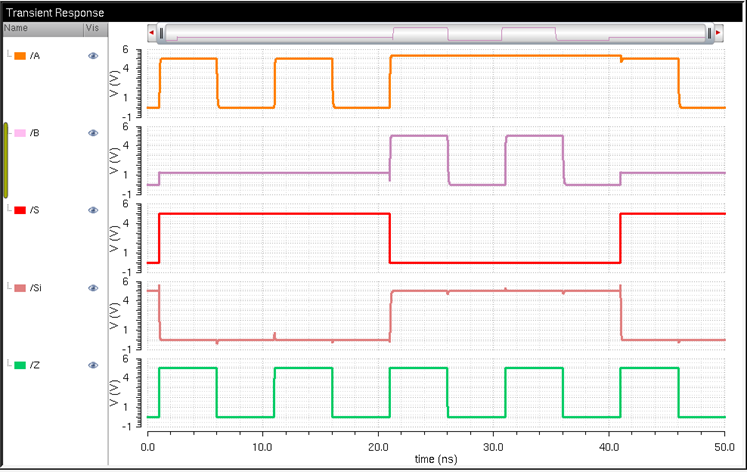Click the overview scrollbar thumb
Viewport: 747px width, 472px height.
[x=435, y=33]
